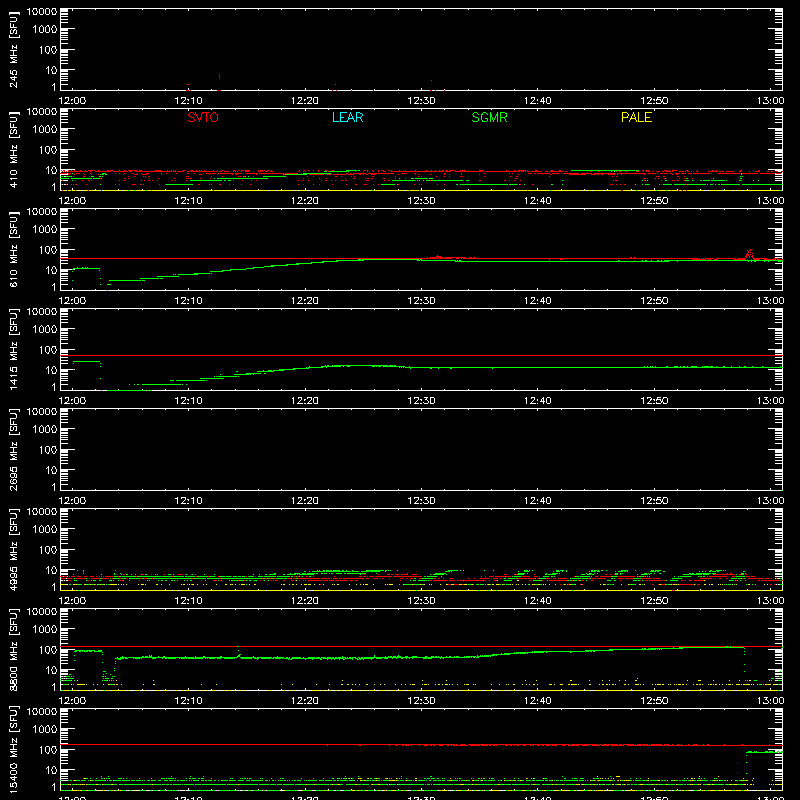This screenshot has height=800, width=800.
Task: Click the red burst spike near 12:58 at 610 MHz
Action: [x=749, y=254]
